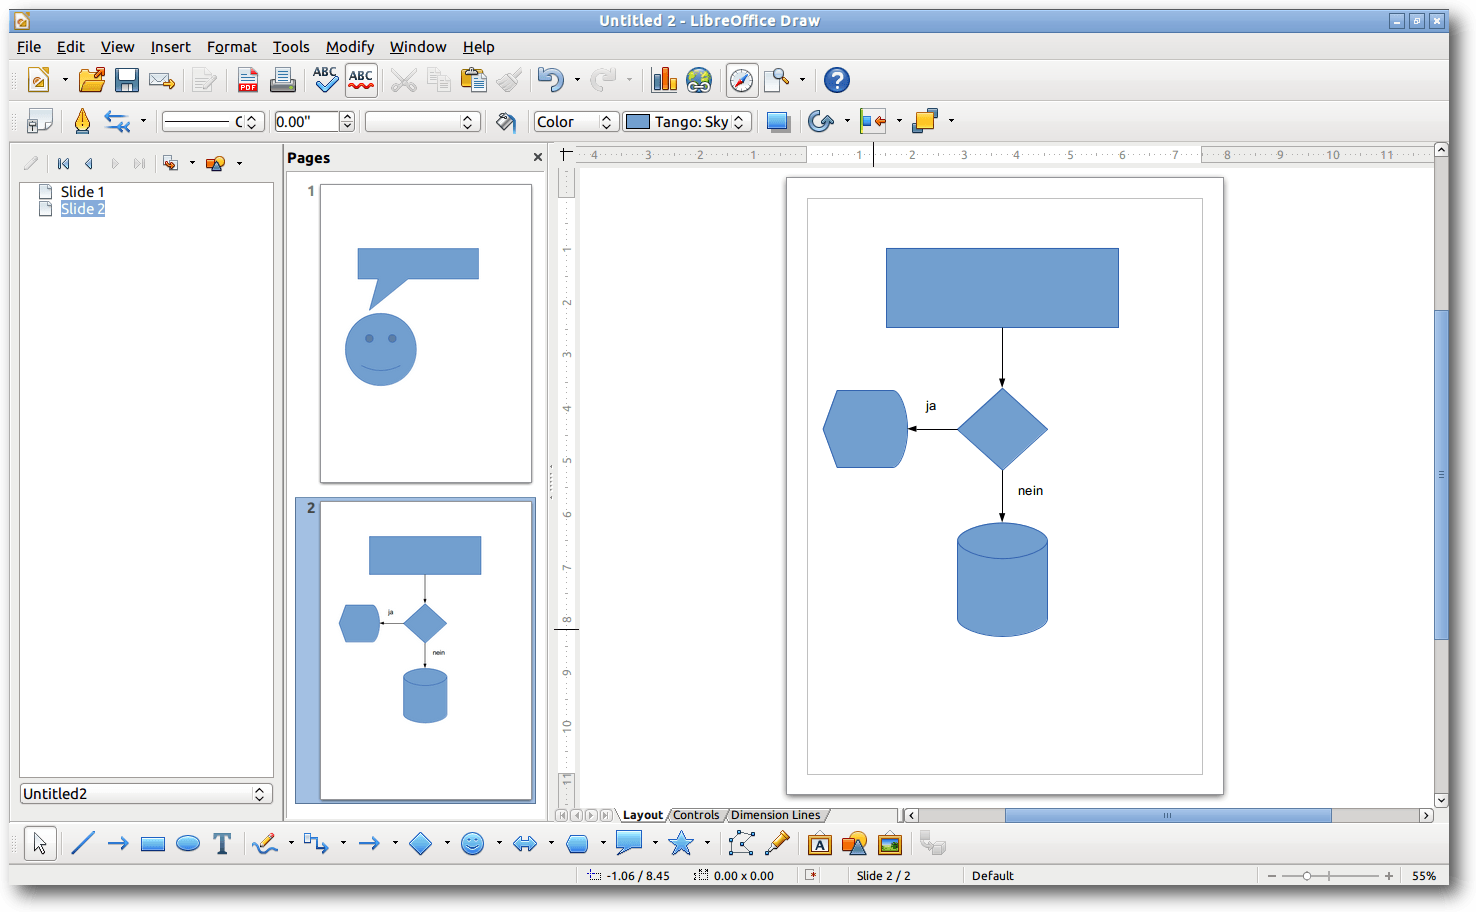1476x912 pixels.
Task: Go to Previous Slide in the Navigator
Action: pyautogui.click(x=89, y=163)
